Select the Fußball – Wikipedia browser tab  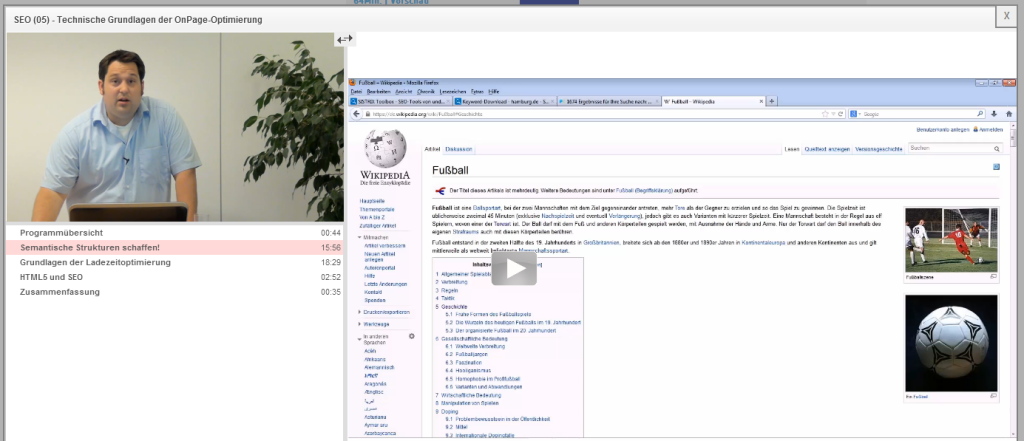[x=713, y=102]
